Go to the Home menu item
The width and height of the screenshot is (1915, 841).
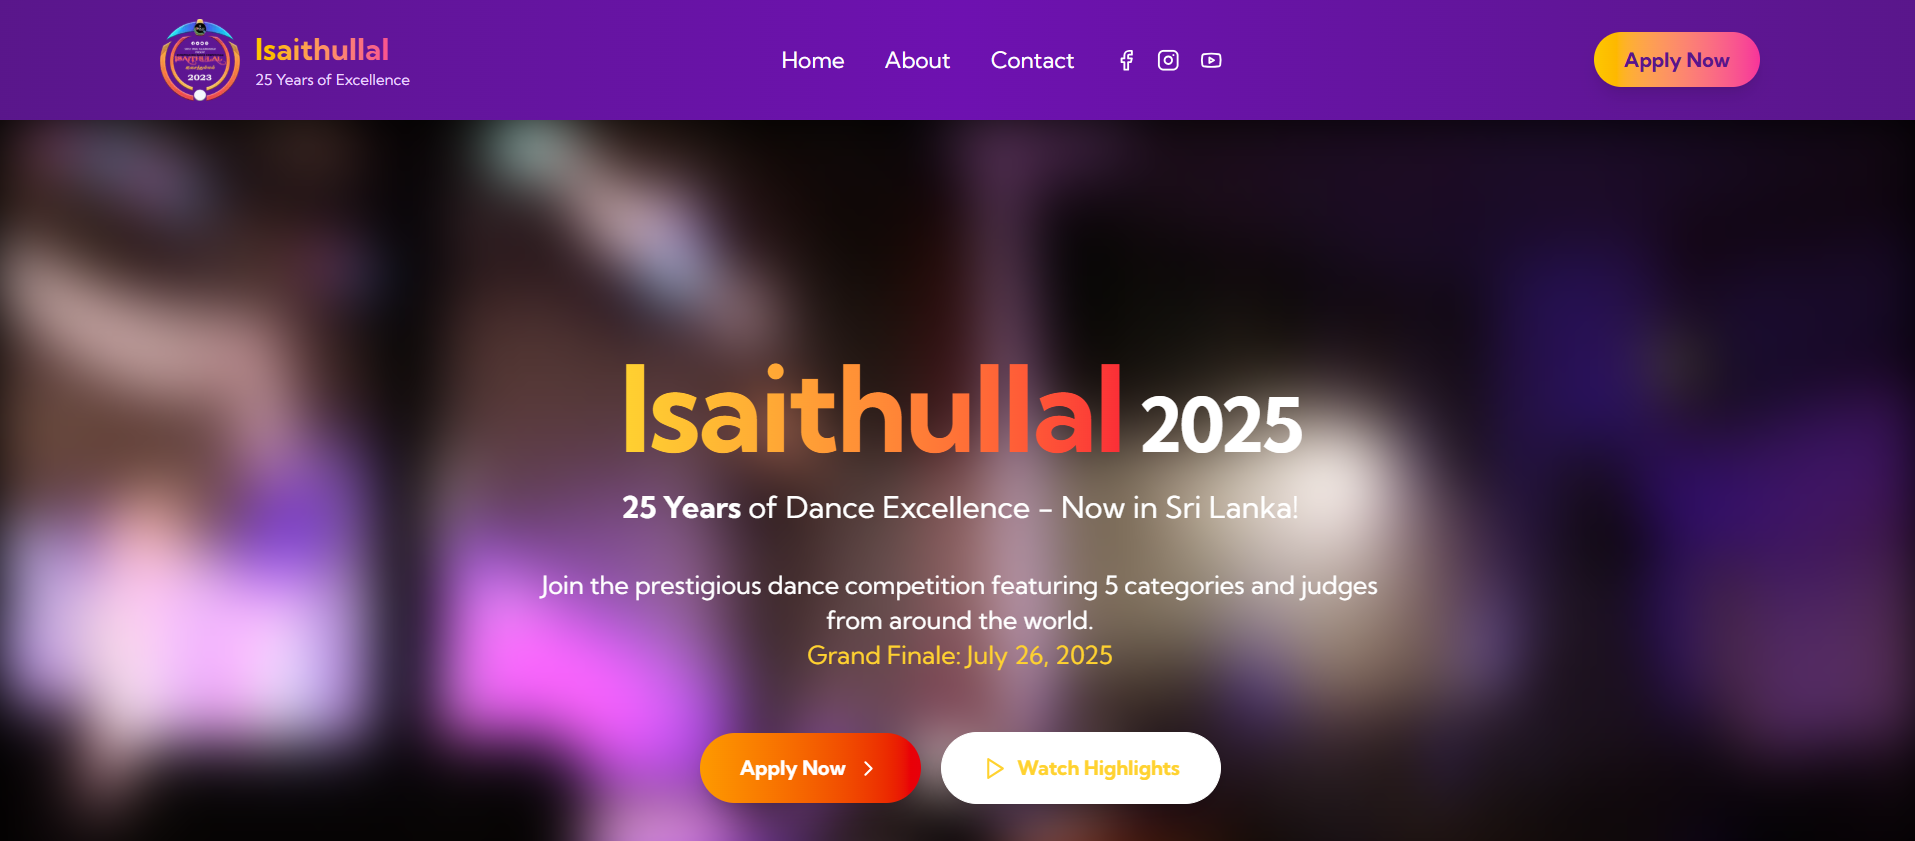pos(813,60)
